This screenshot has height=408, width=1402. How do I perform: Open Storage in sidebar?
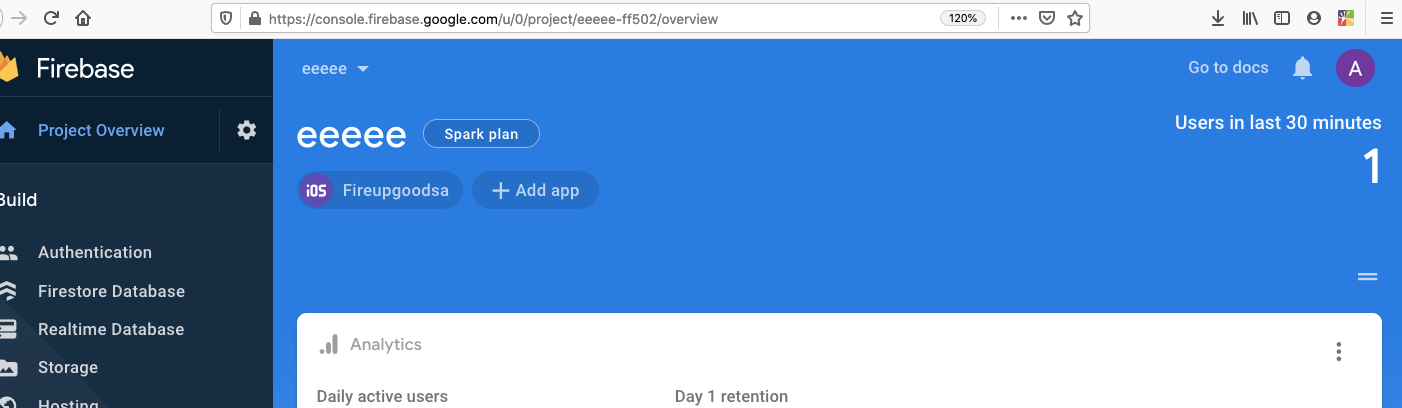[68, 367]
